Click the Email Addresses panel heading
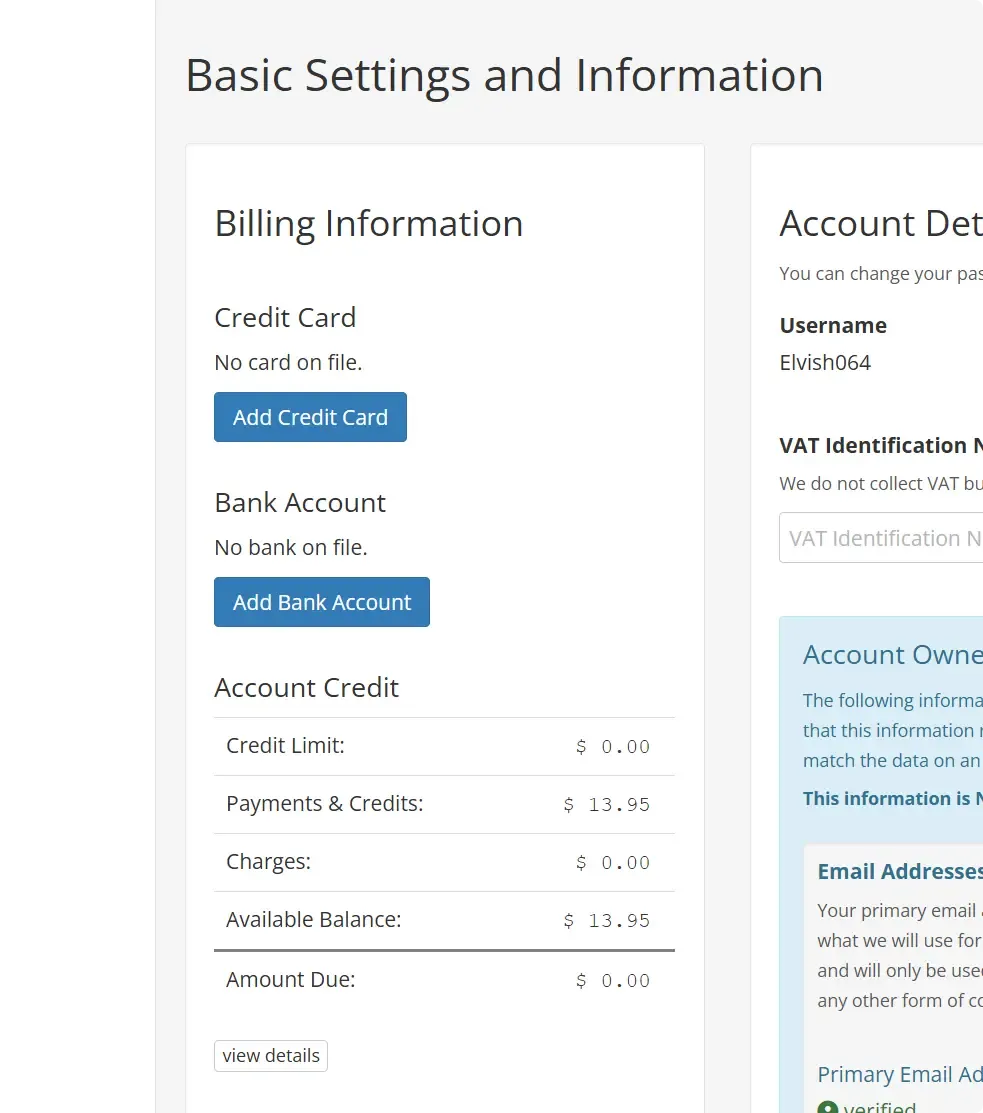This screenshot has width=983, height=1113. point(899,871)
